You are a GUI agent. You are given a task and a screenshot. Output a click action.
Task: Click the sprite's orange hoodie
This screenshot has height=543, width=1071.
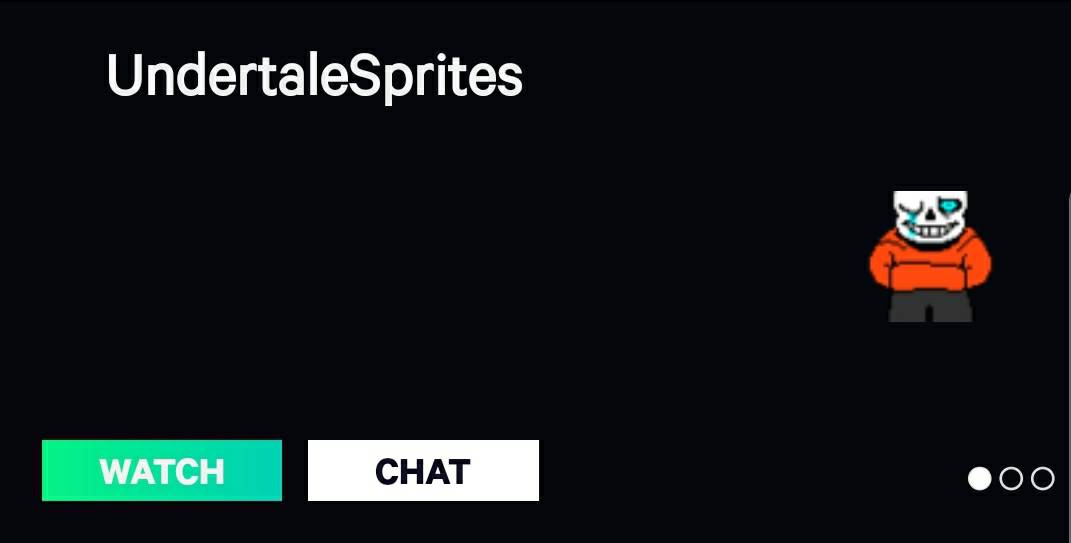pyautogui.click(x=930, y=261)
